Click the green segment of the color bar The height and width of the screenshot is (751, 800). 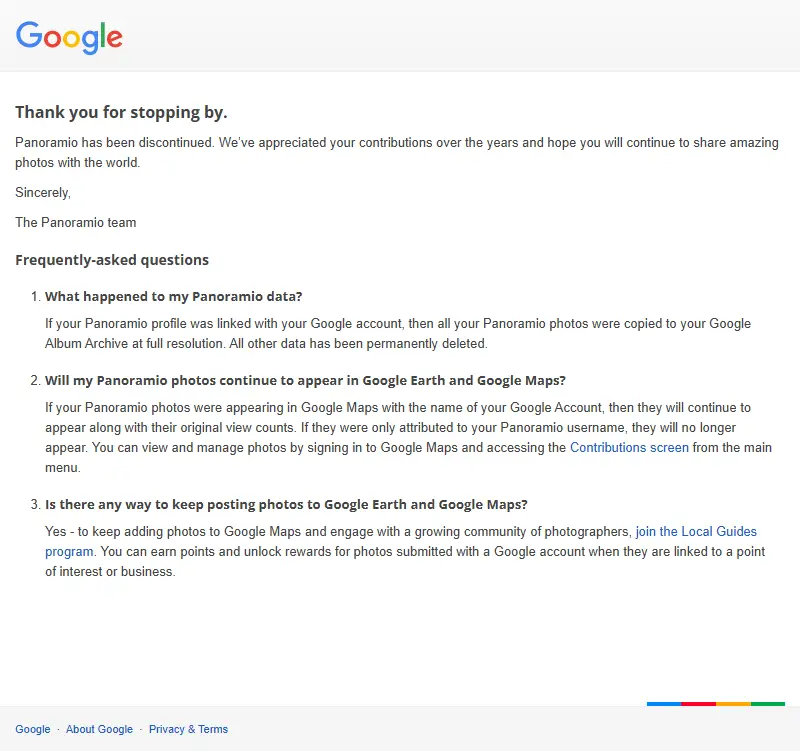[x=767, y=704]
